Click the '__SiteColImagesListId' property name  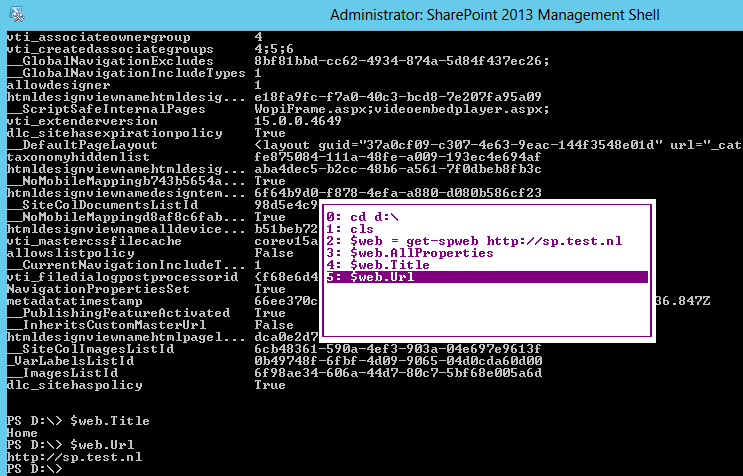point(90,349)
